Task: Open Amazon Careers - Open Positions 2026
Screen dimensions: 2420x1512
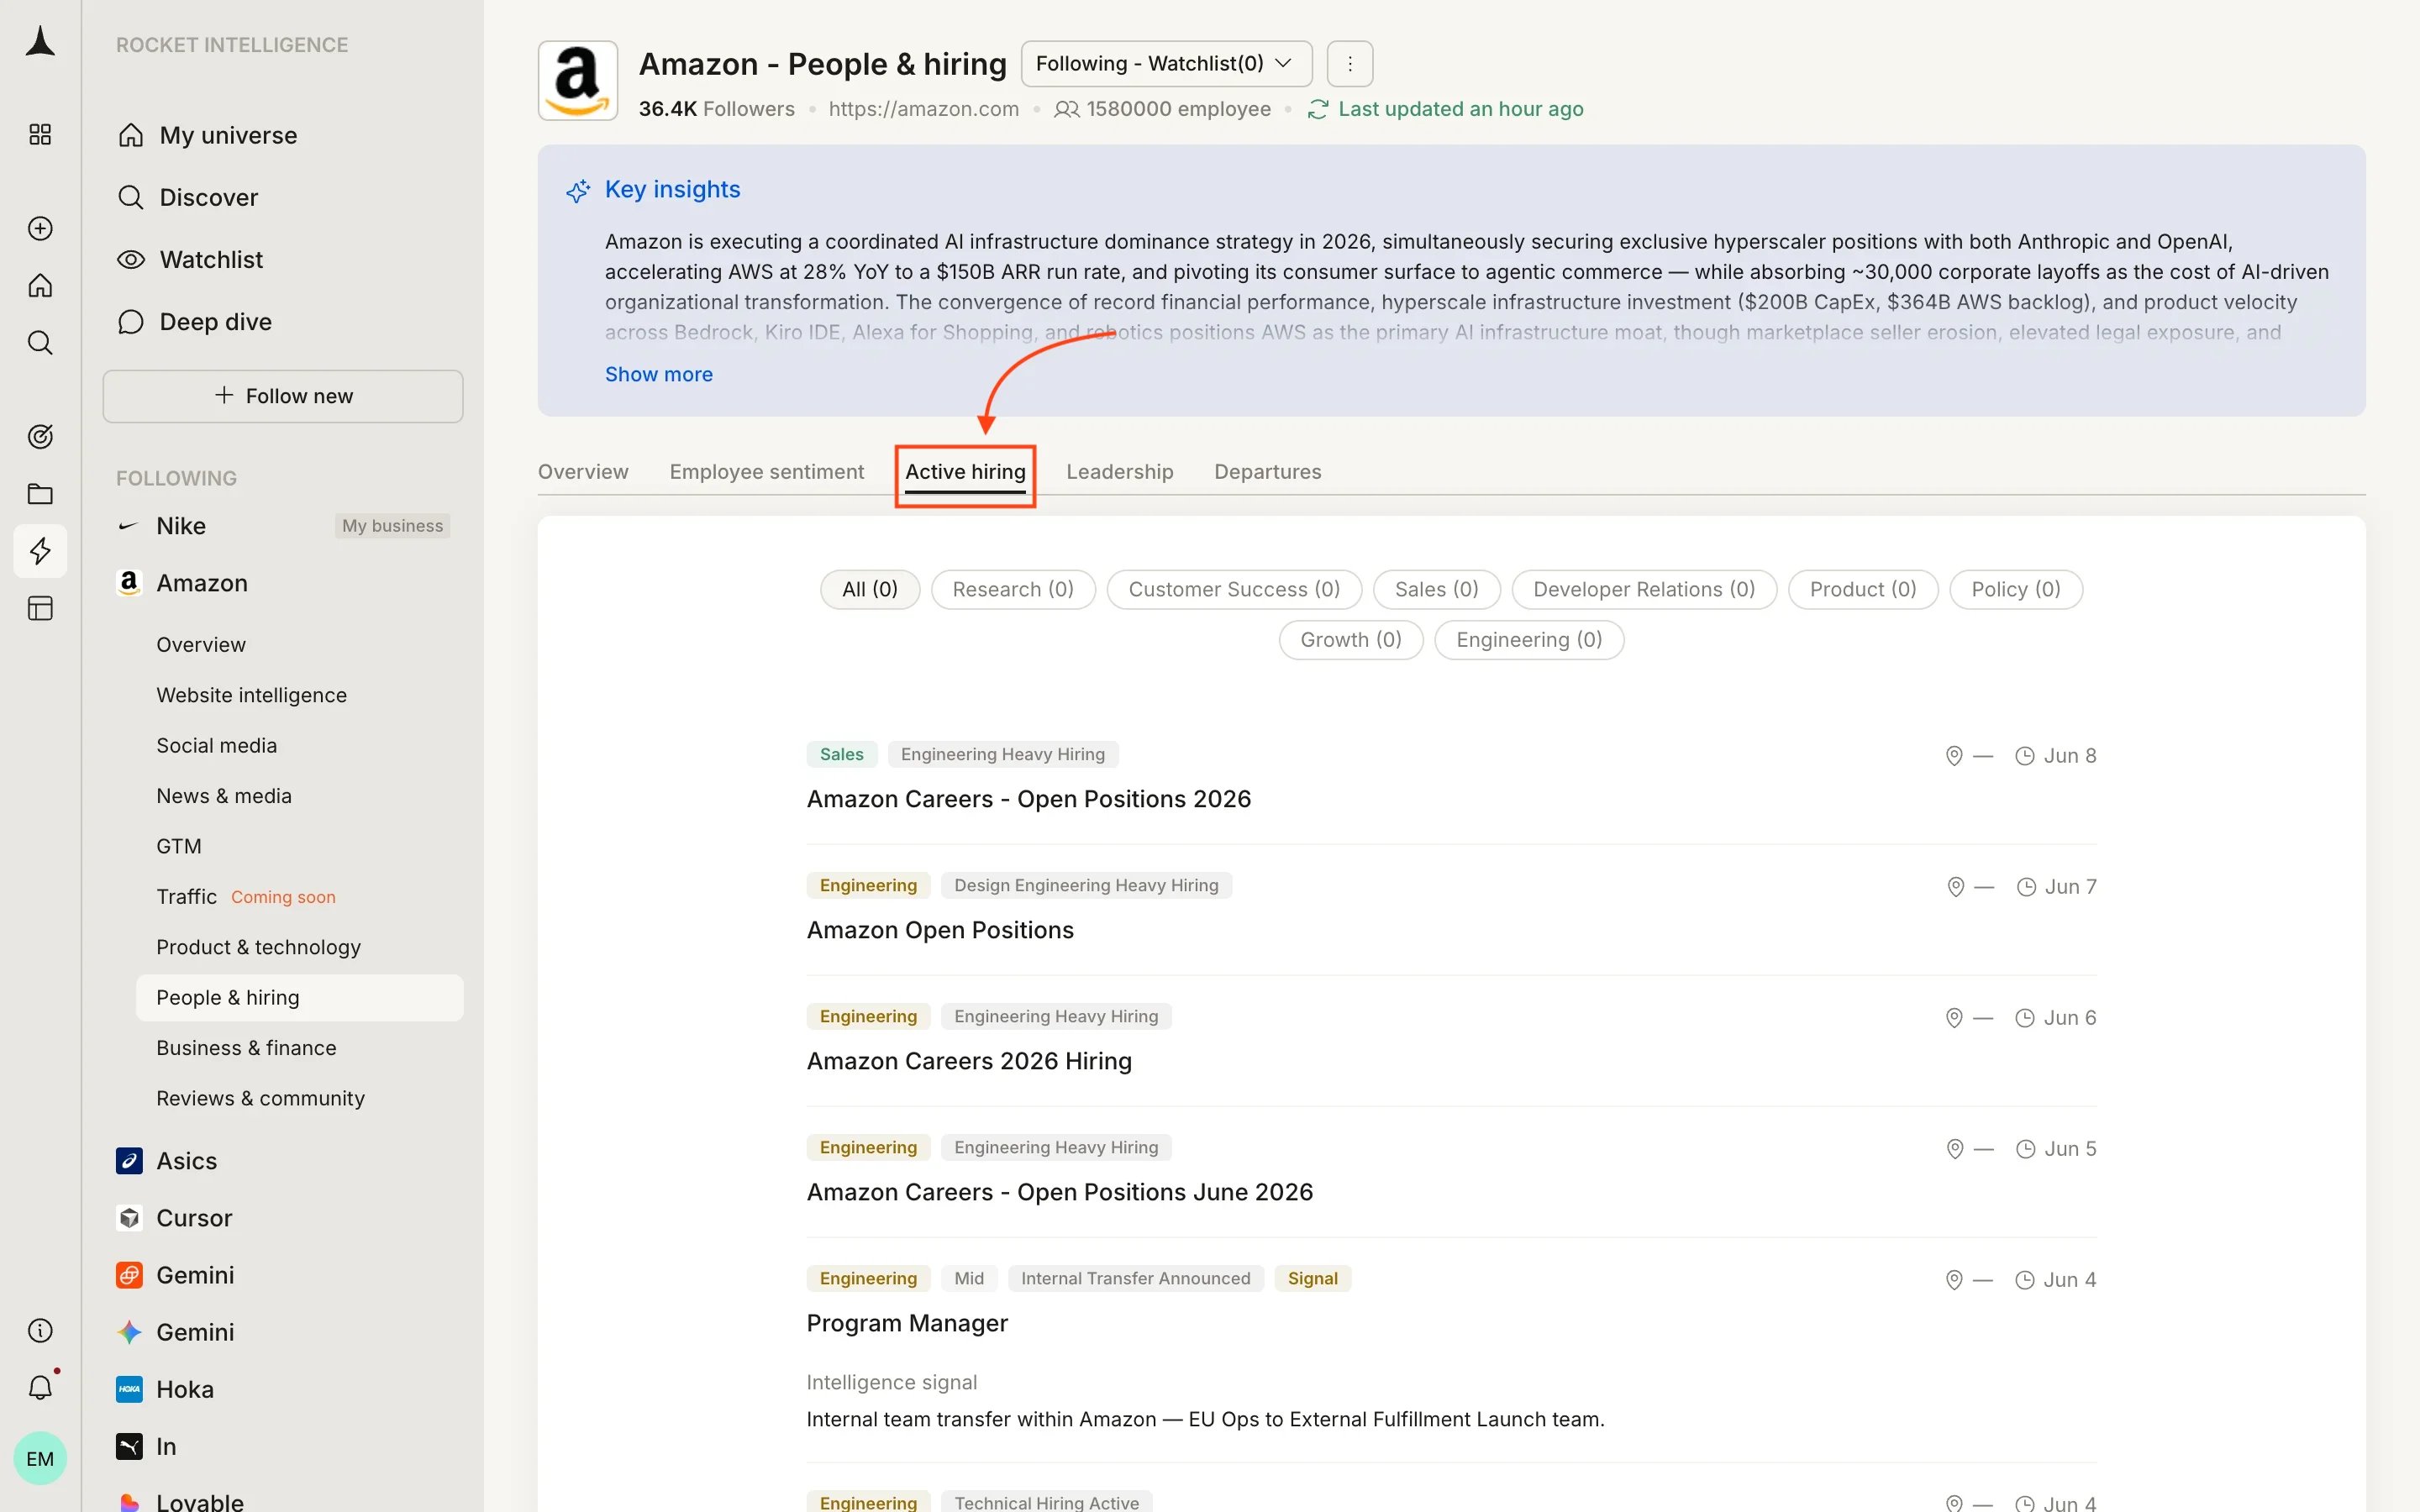Action: (x=1029, y=799)
